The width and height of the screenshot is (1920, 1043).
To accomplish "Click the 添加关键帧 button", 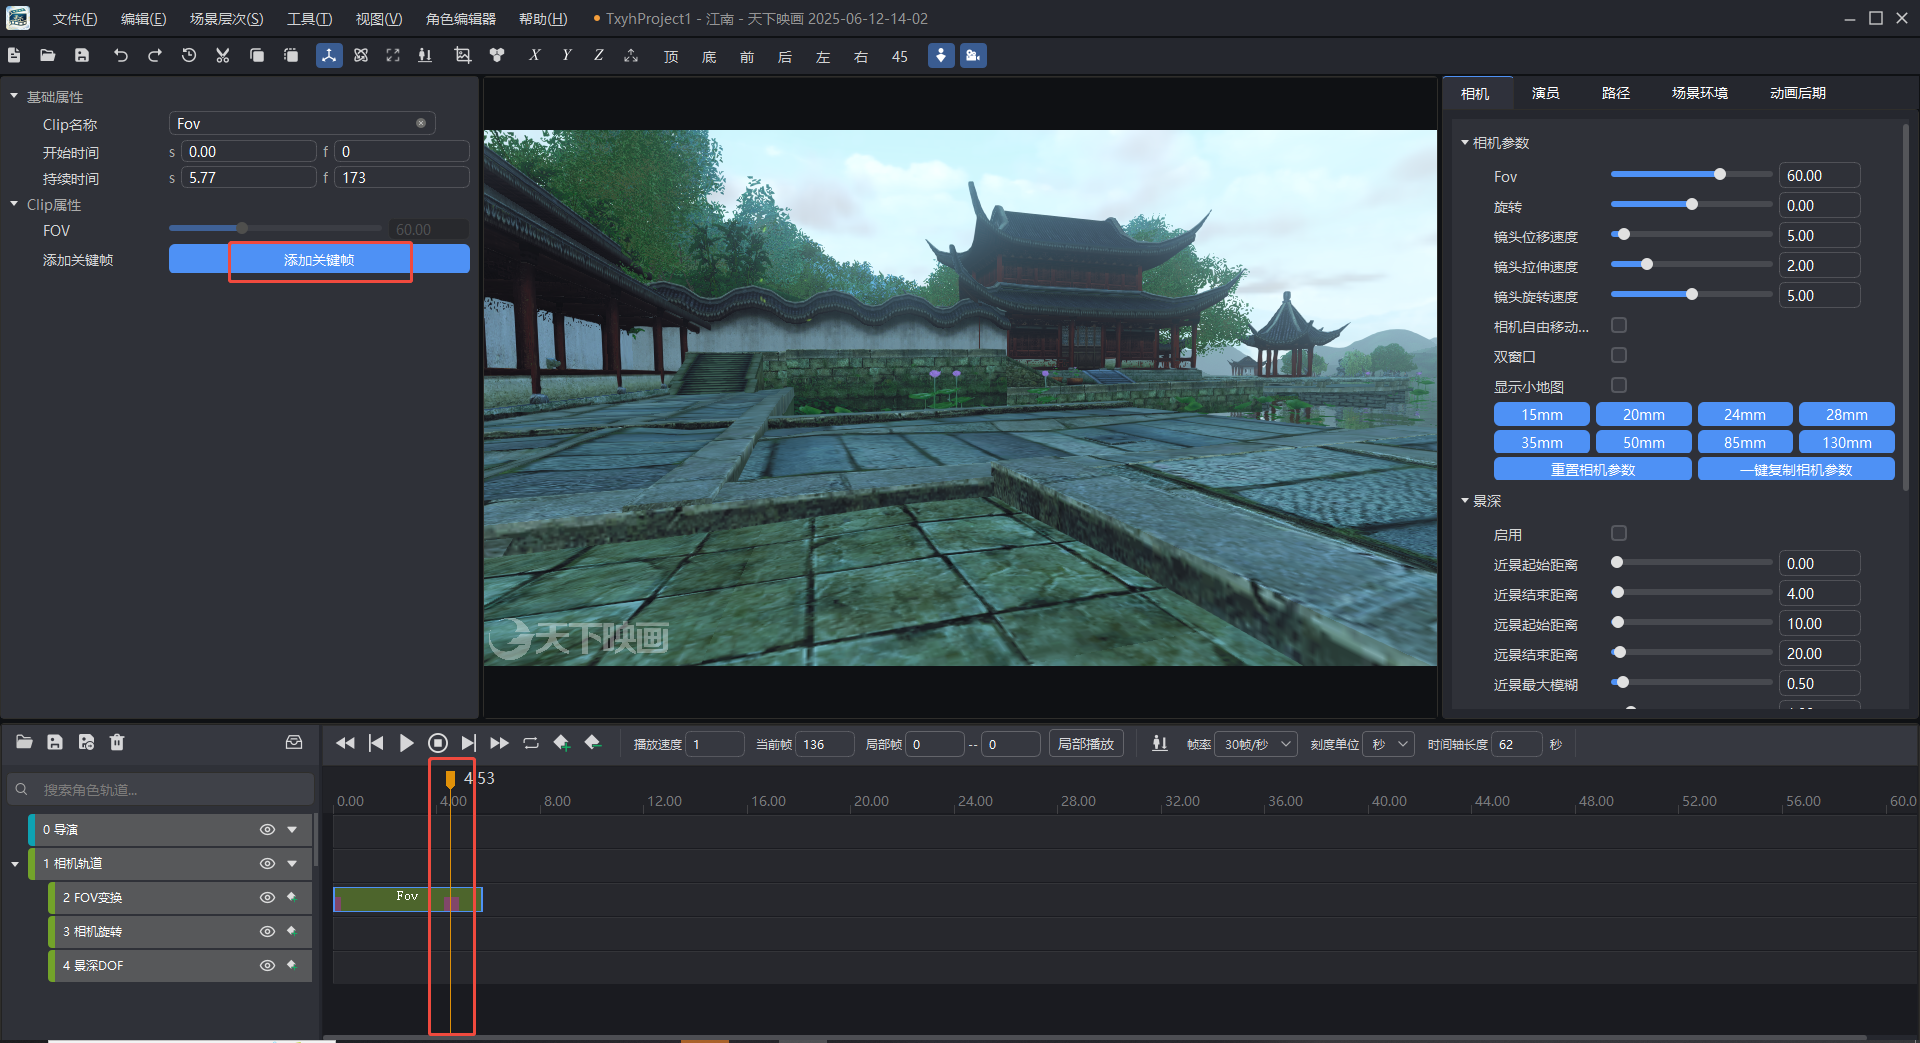I will click(x=319, y=259).
